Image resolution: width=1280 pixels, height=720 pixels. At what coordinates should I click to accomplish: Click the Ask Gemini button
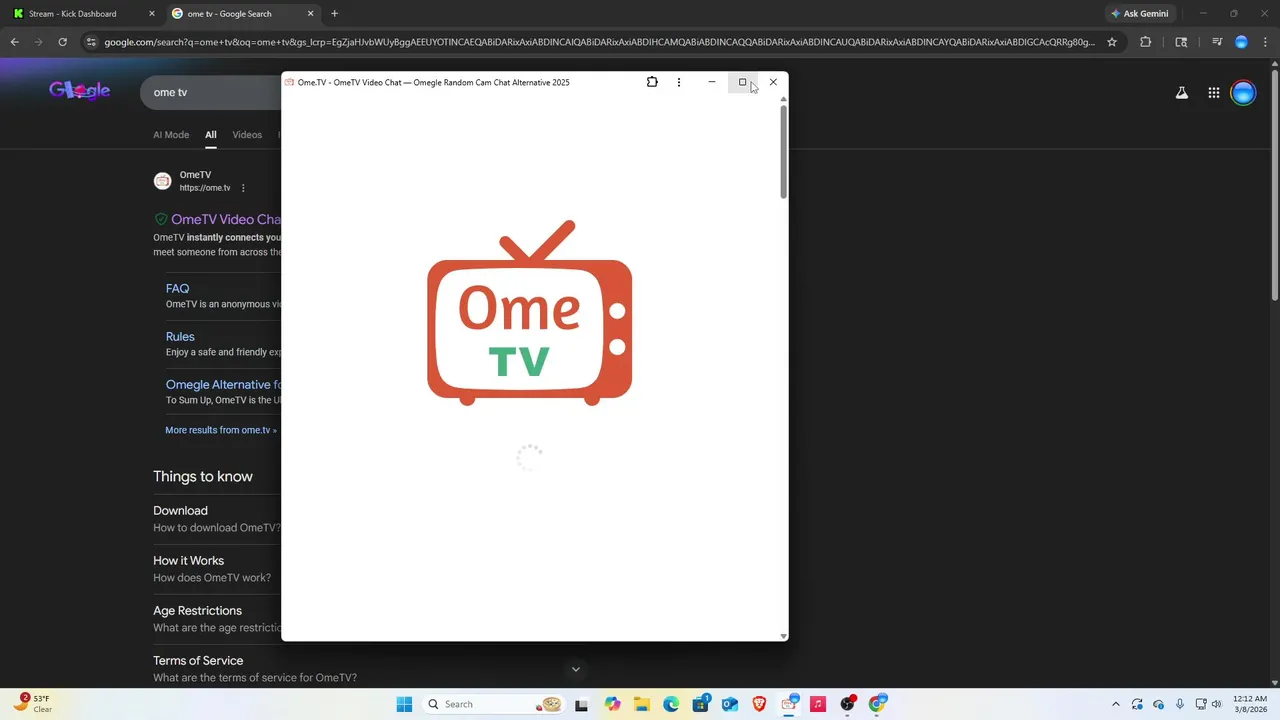pos(1139,14)
